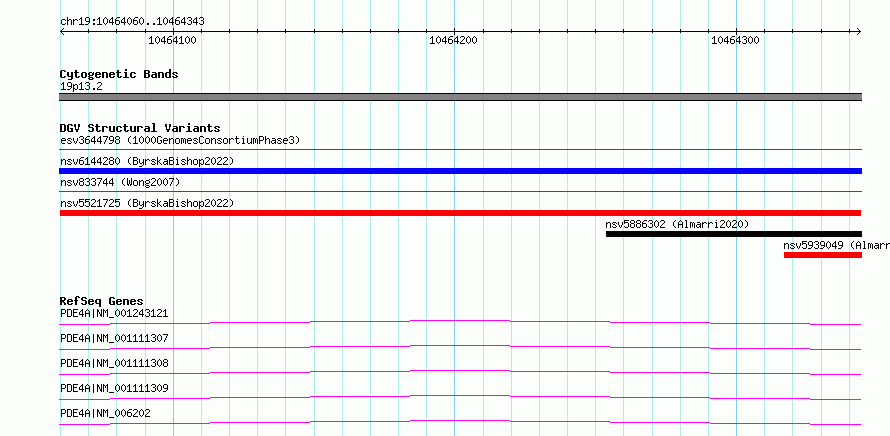Click the 10464100 ruler tick label
This screenshot has width=890, height=436.
point(172,40)
